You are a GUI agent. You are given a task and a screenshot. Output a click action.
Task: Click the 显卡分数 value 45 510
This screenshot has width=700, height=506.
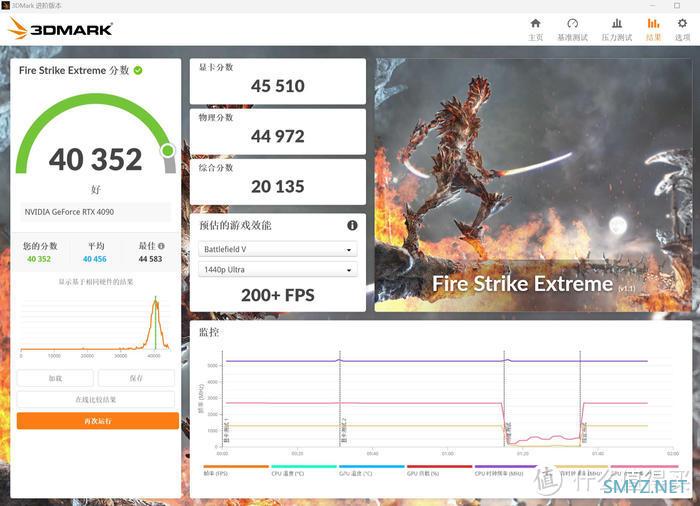pos(278,86)
